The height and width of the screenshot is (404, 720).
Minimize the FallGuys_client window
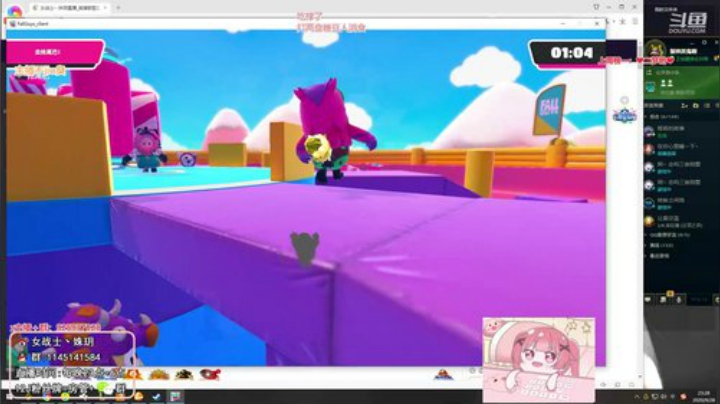pos(563,23)
